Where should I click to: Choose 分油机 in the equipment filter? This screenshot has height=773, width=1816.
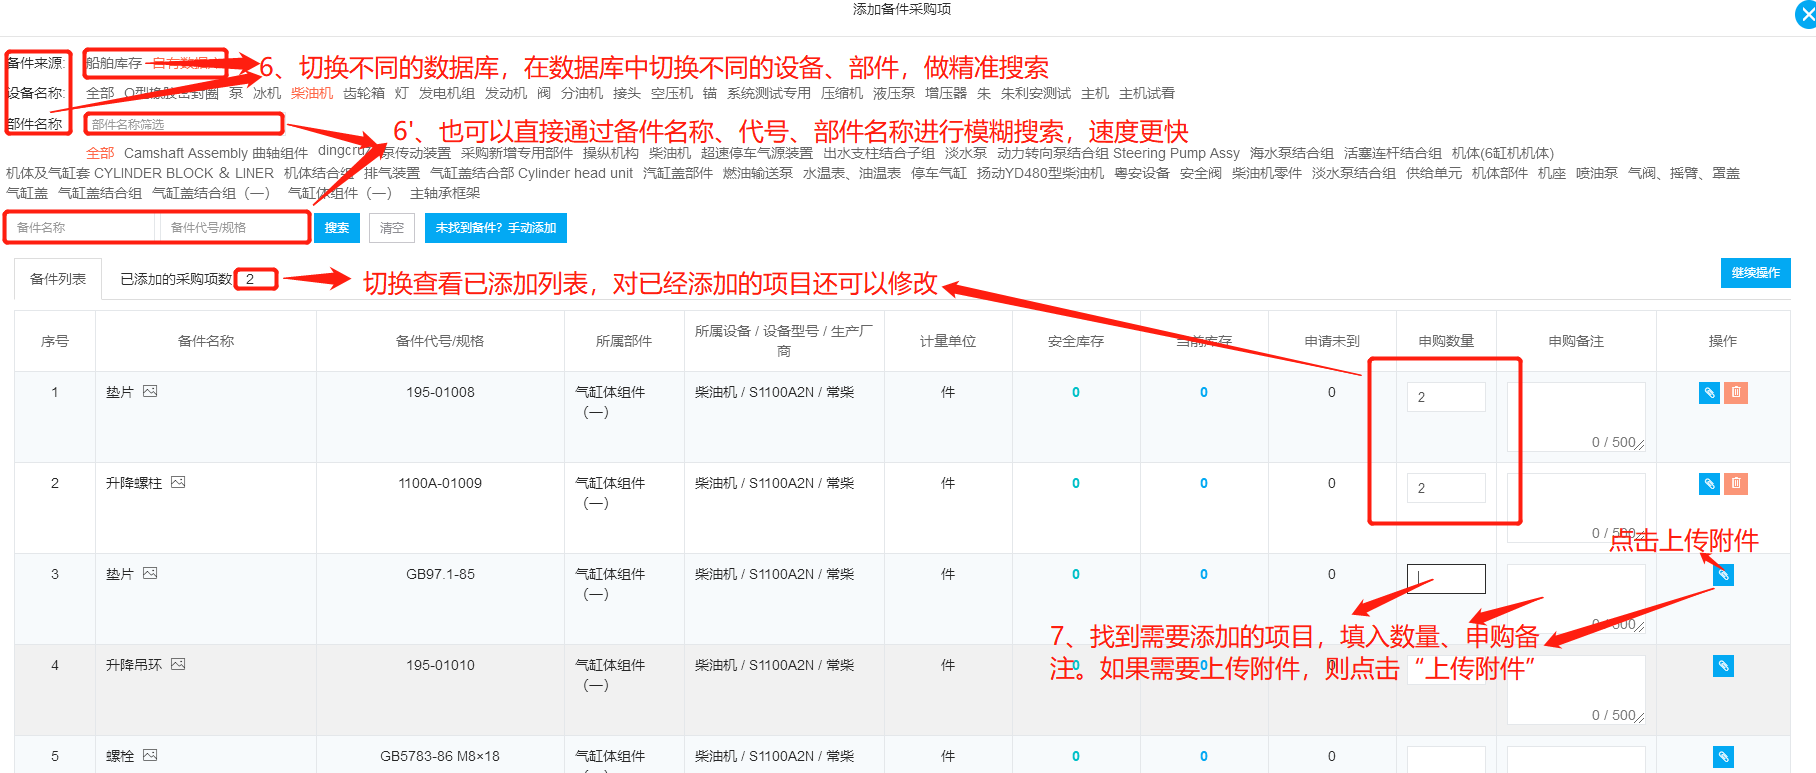tap(582, 93)
